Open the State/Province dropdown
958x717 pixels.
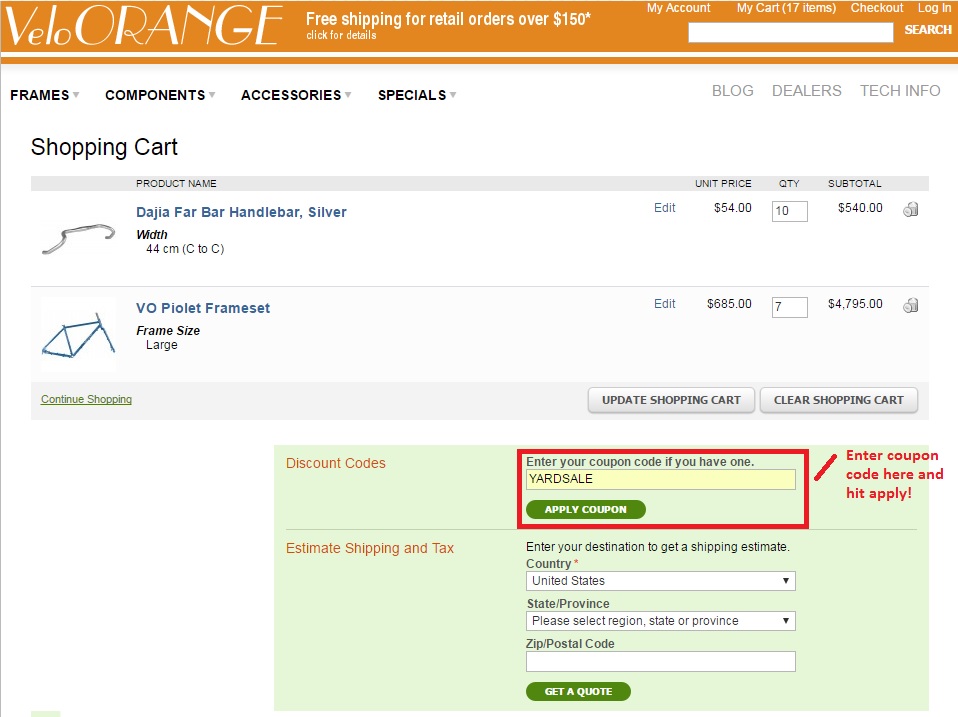pos(660,621)
